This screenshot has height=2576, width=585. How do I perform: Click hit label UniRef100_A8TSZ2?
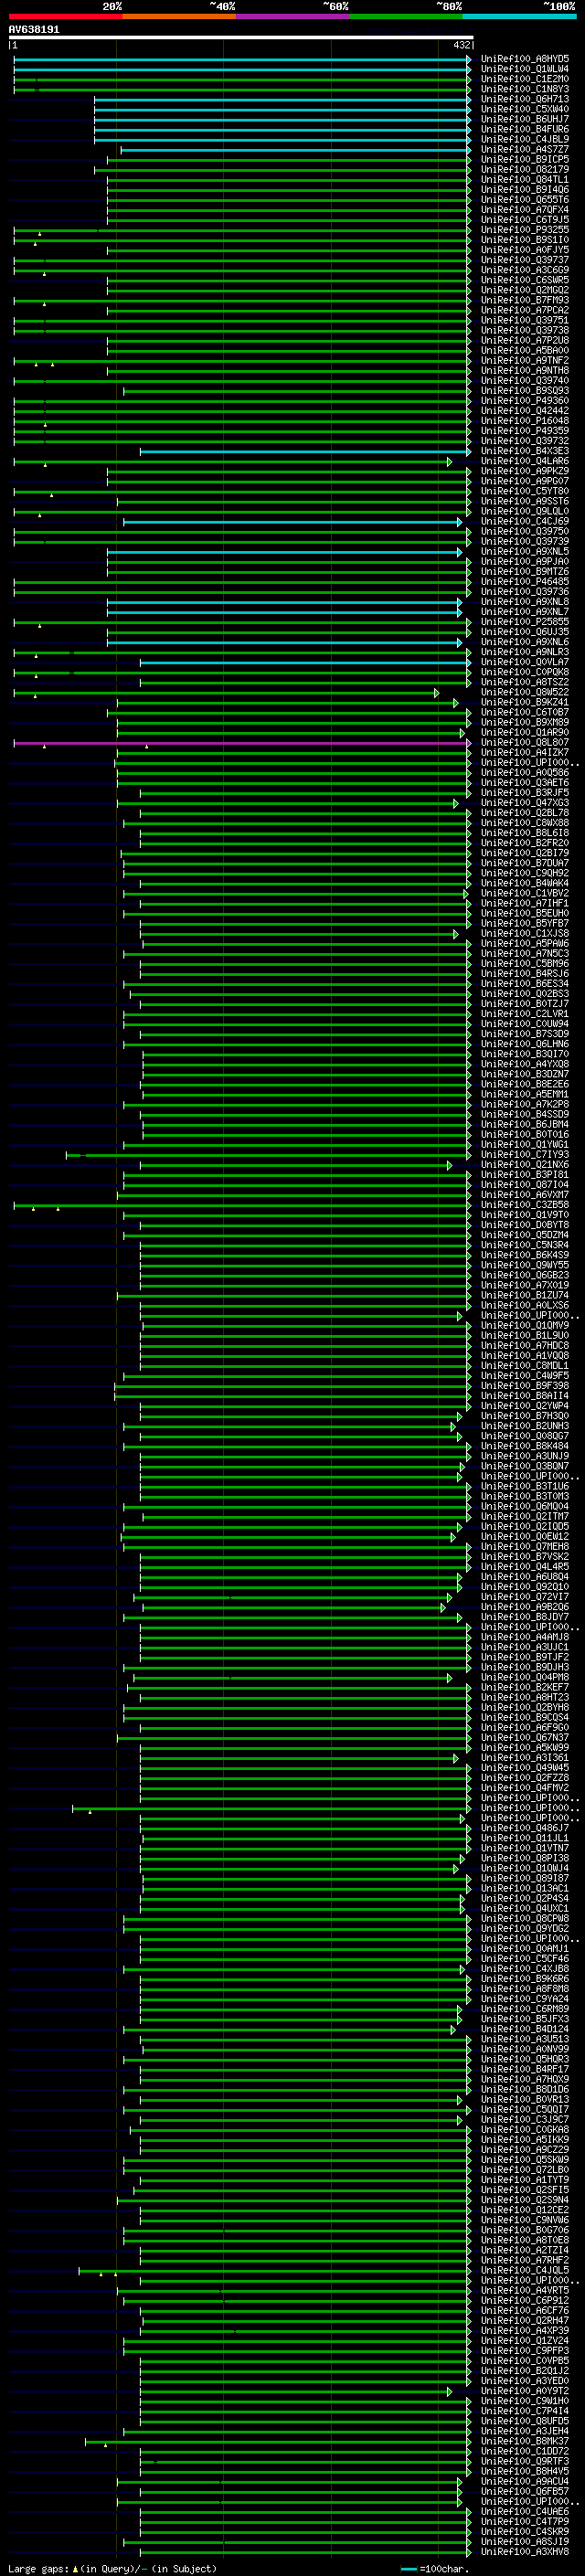pos(525,682)
